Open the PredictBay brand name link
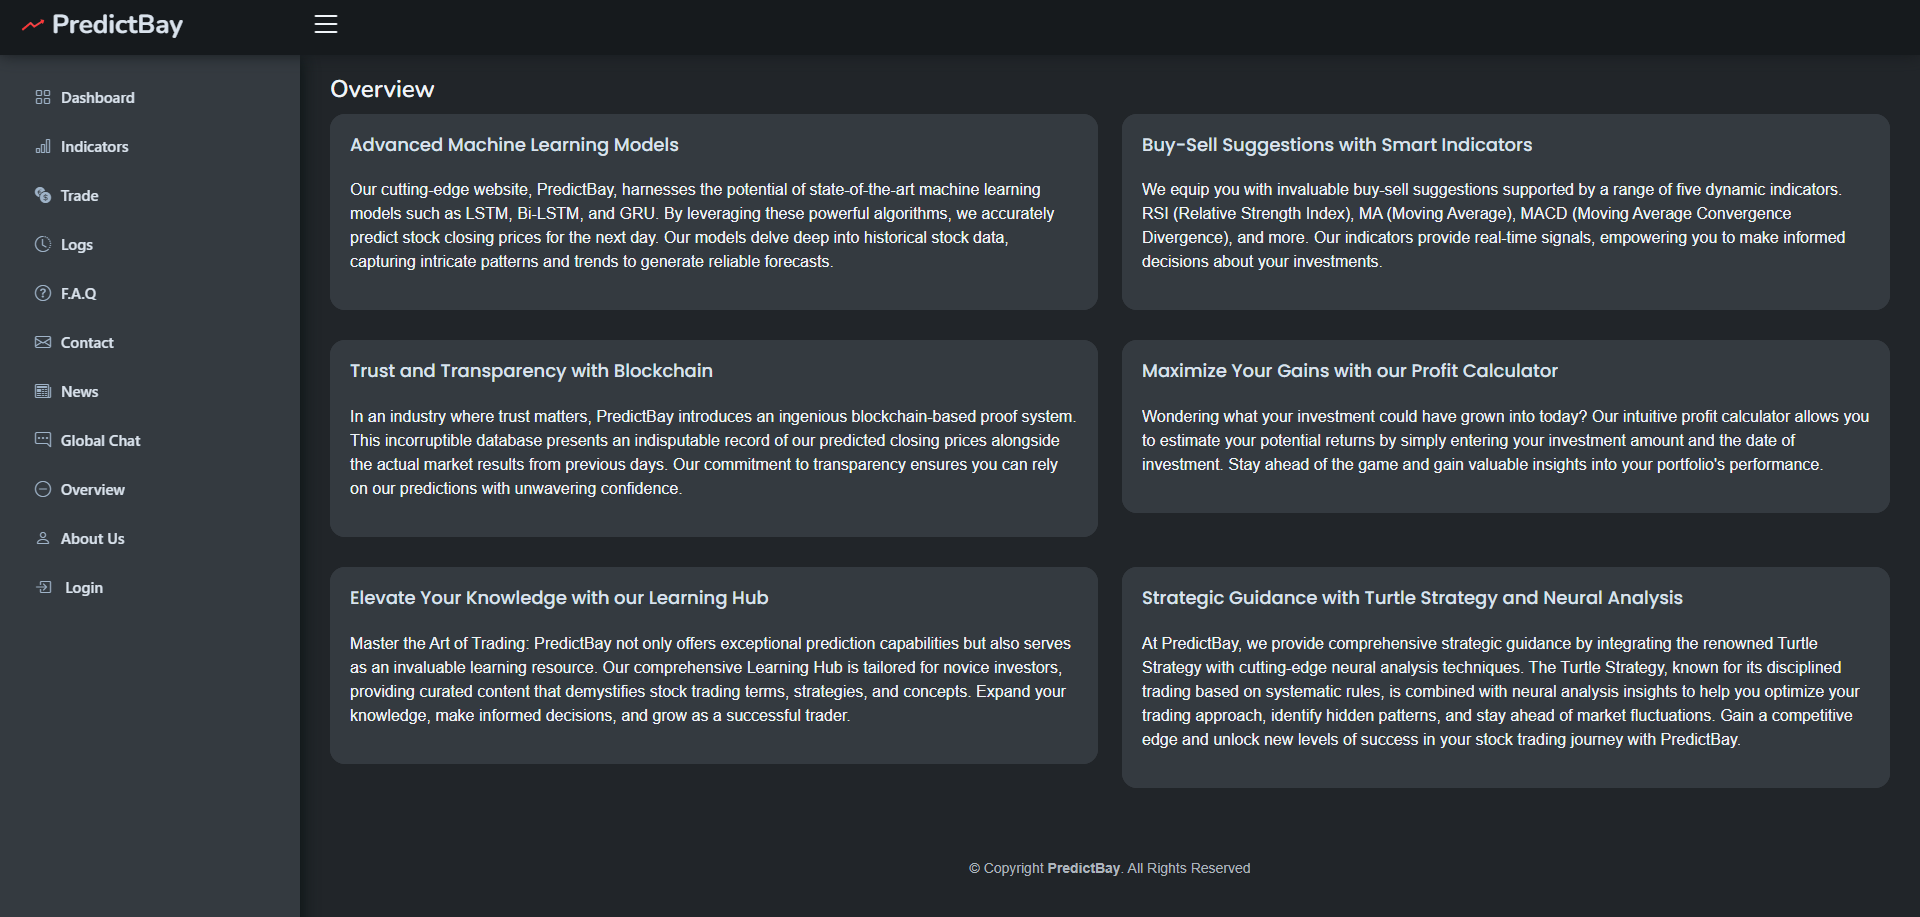This screenshot has width=1920, height=917. coord(117,25)
